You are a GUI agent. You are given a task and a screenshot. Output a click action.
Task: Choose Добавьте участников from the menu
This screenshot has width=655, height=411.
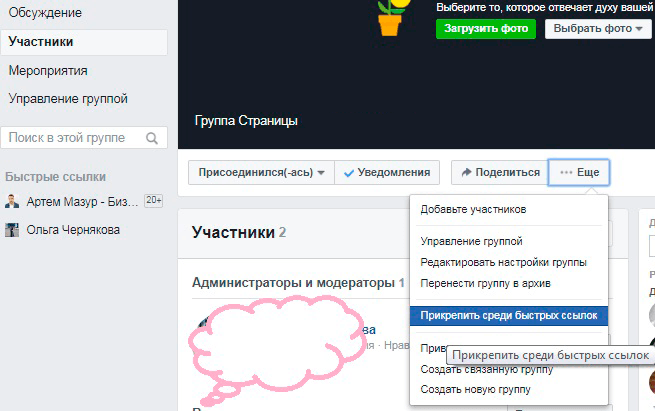point(473,209)
